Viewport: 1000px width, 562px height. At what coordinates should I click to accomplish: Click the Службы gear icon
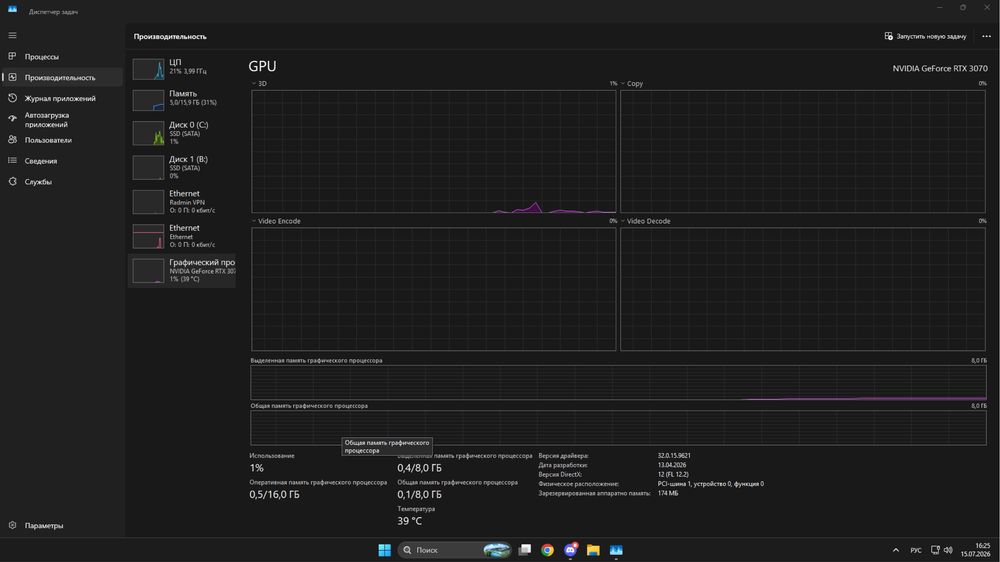pyautogui.click(x=12, y=182)
